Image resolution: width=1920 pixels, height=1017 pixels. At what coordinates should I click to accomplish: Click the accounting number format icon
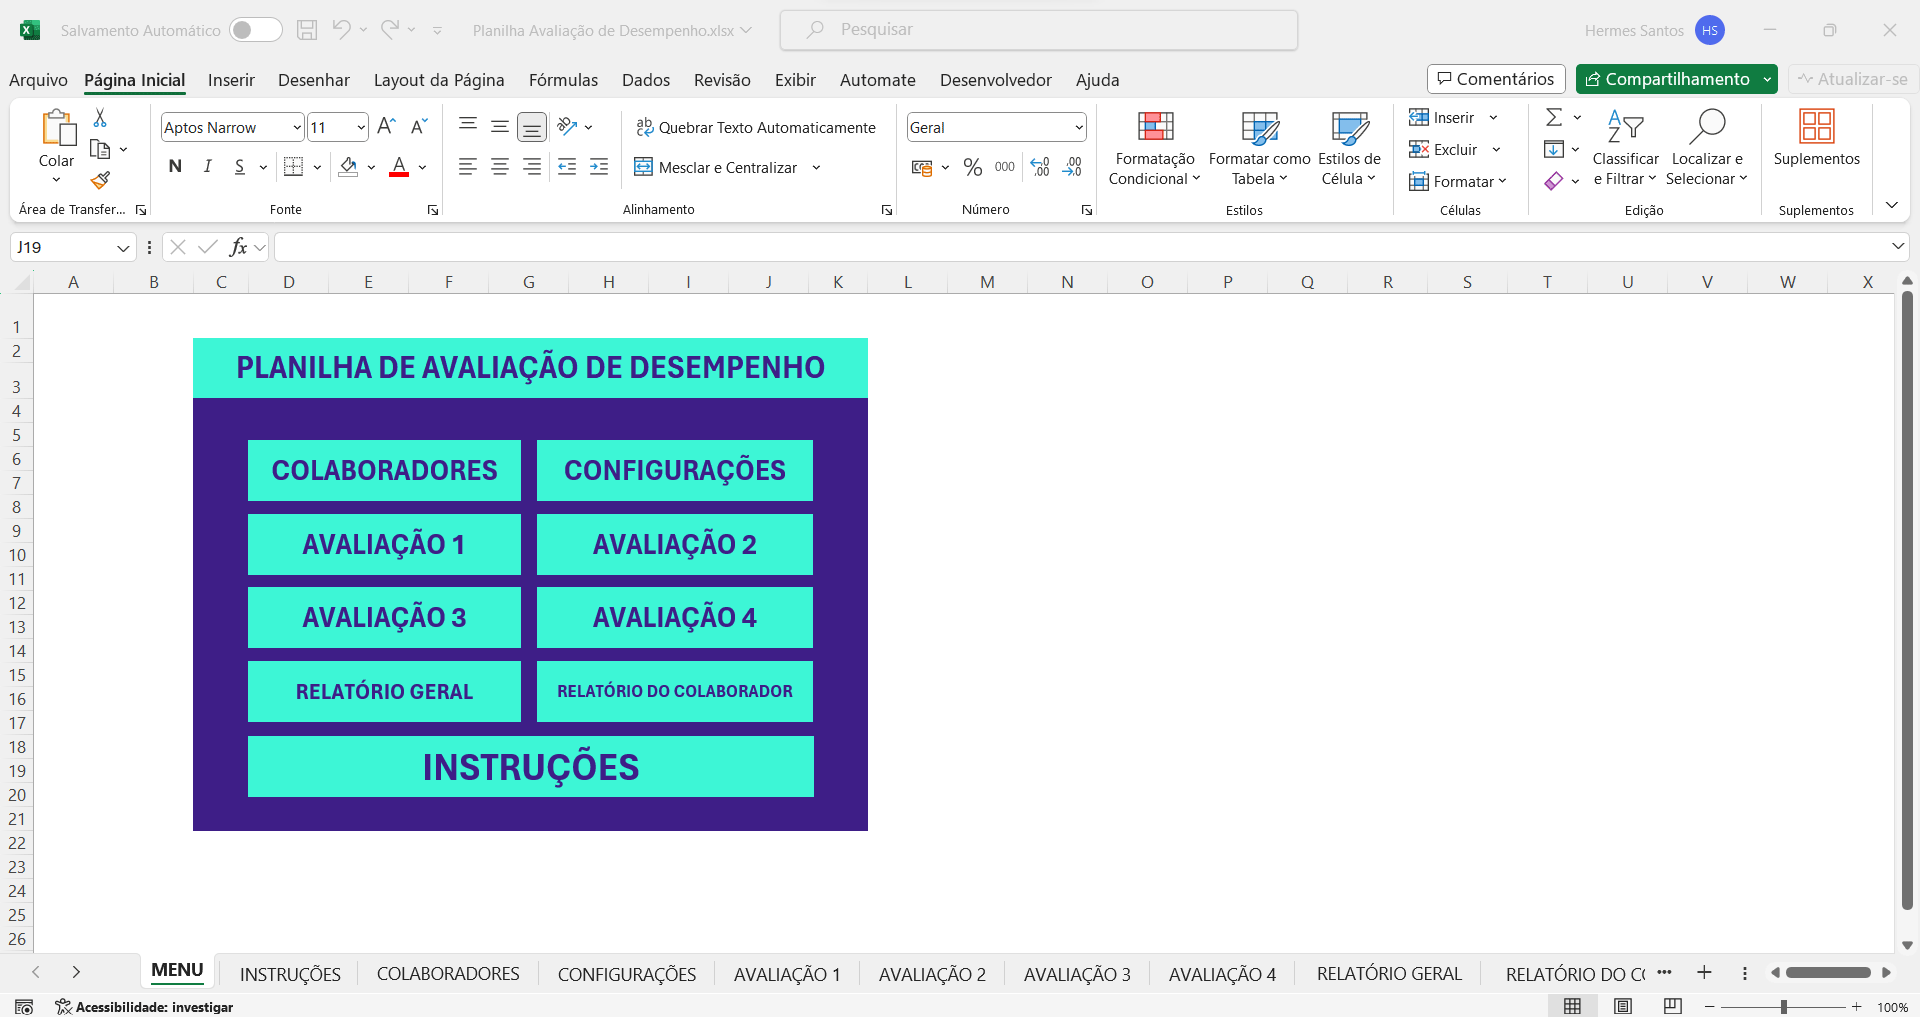(922, 167)
